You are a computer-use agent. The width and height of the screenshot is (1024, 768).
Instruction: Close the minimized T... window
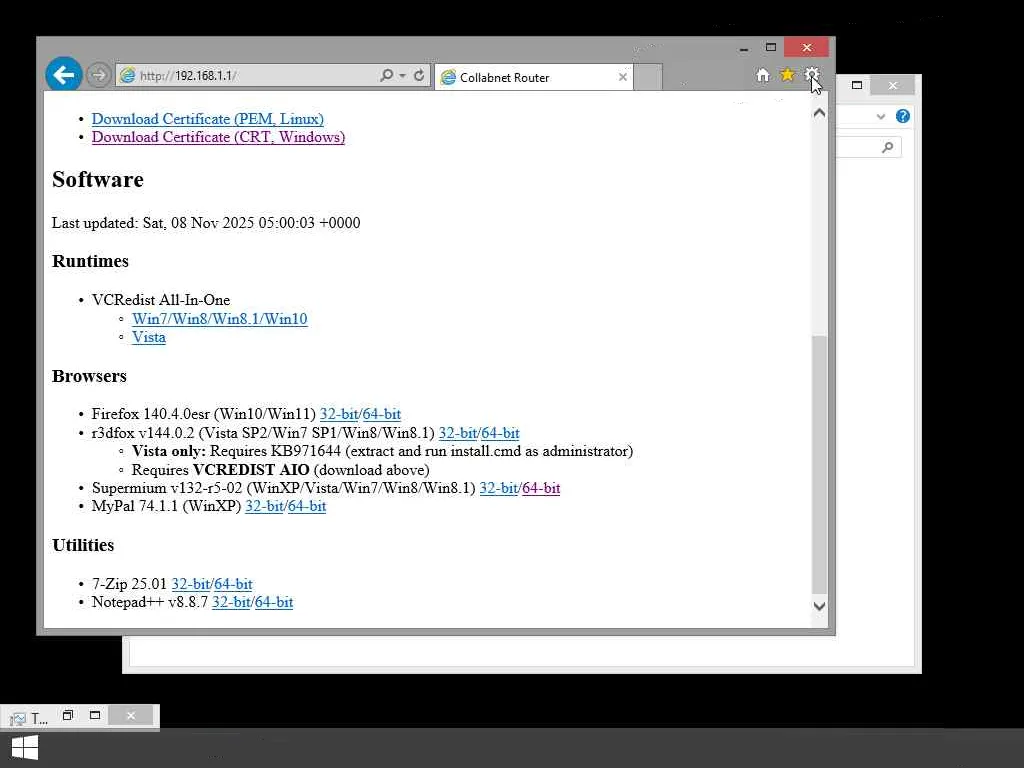click(131, 716)
